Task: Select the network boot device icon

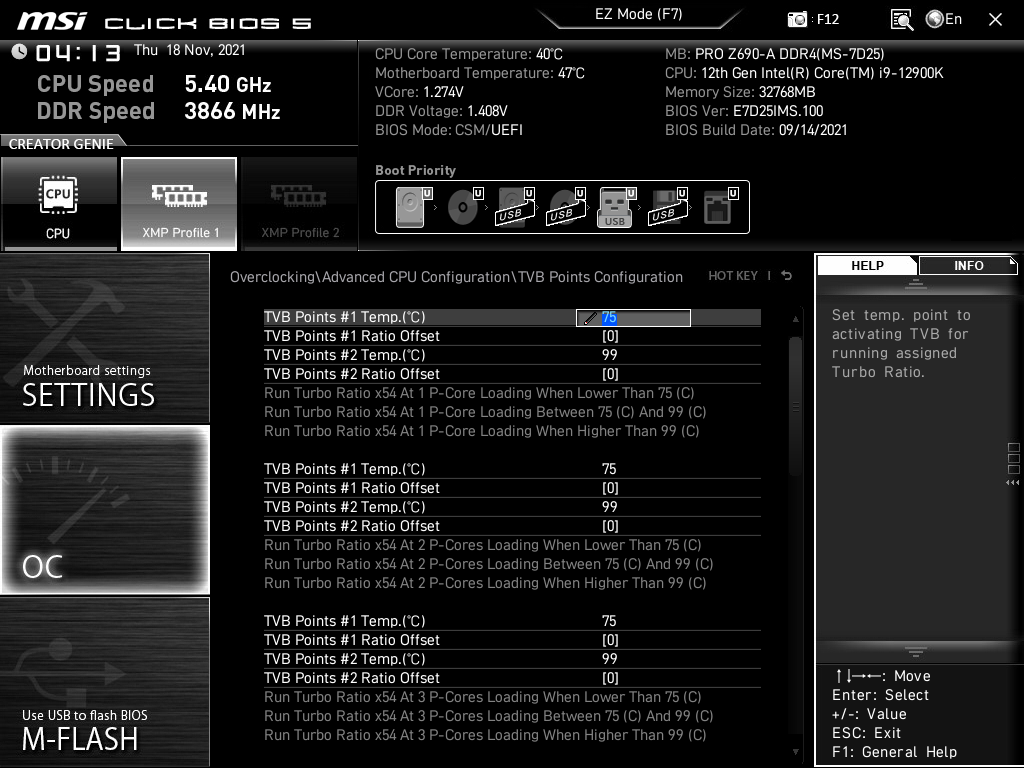Action: point(720,207)
